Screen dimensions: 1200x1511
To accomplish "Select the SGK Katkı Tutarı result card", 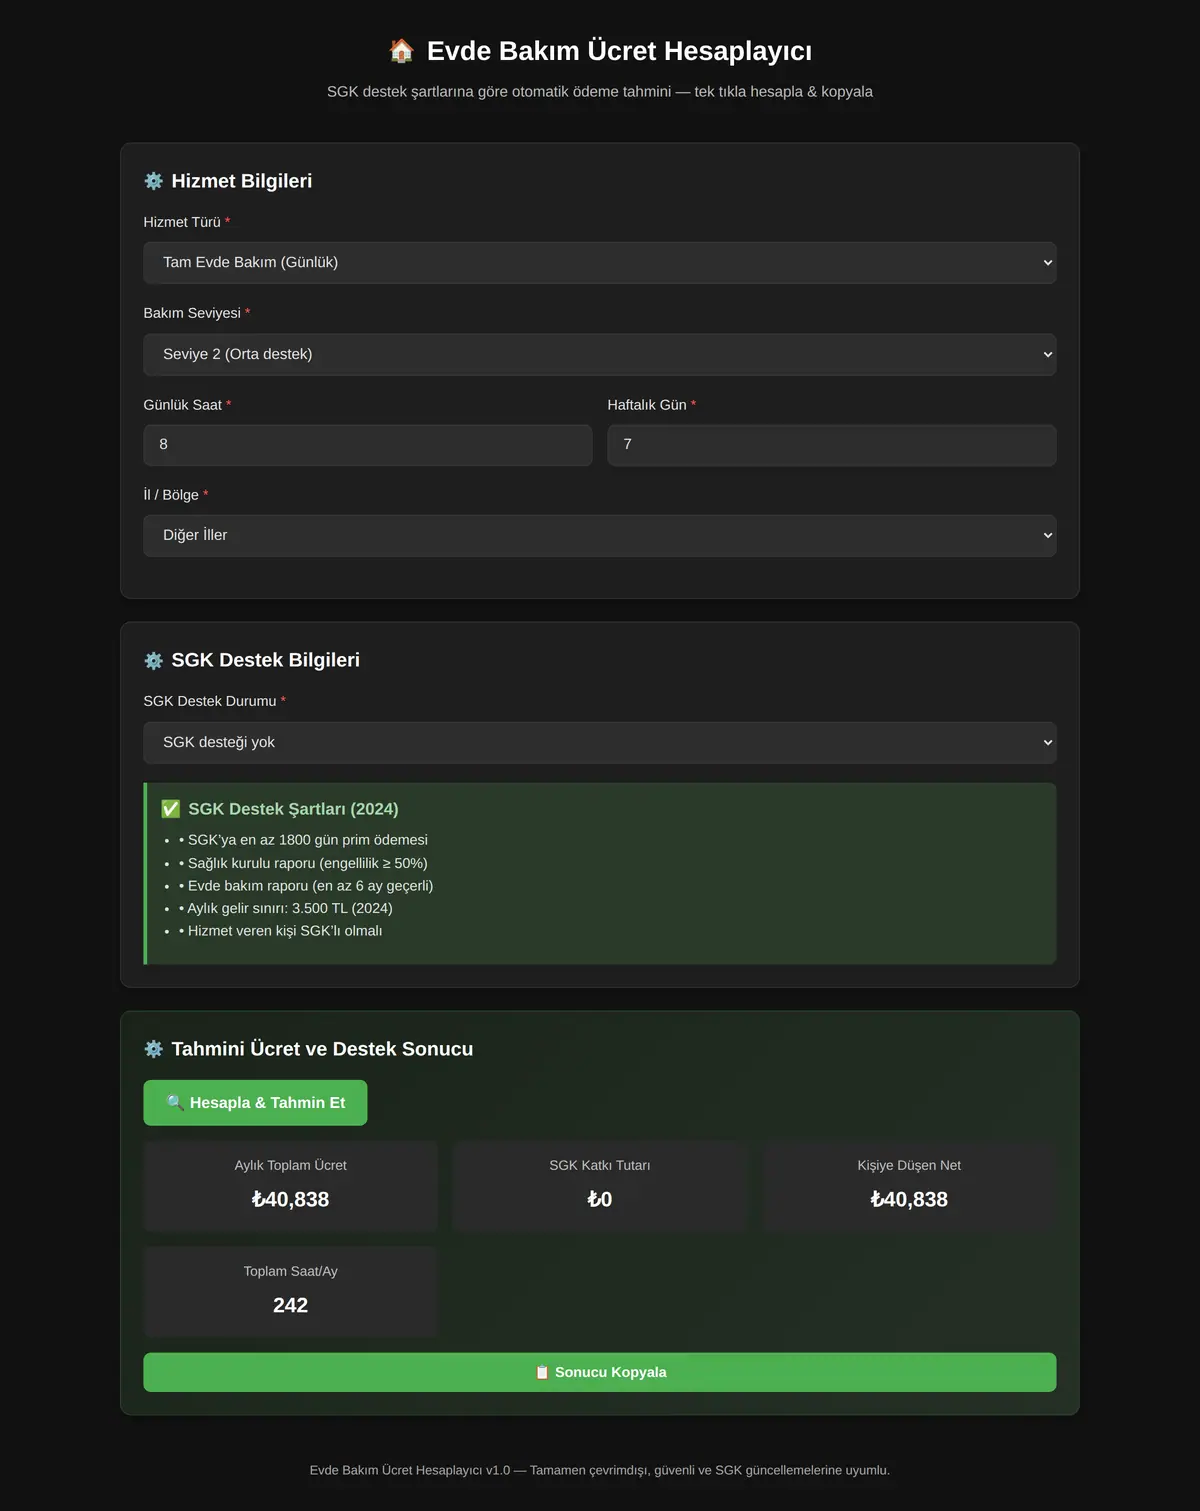I will (x=600, y=1186).
